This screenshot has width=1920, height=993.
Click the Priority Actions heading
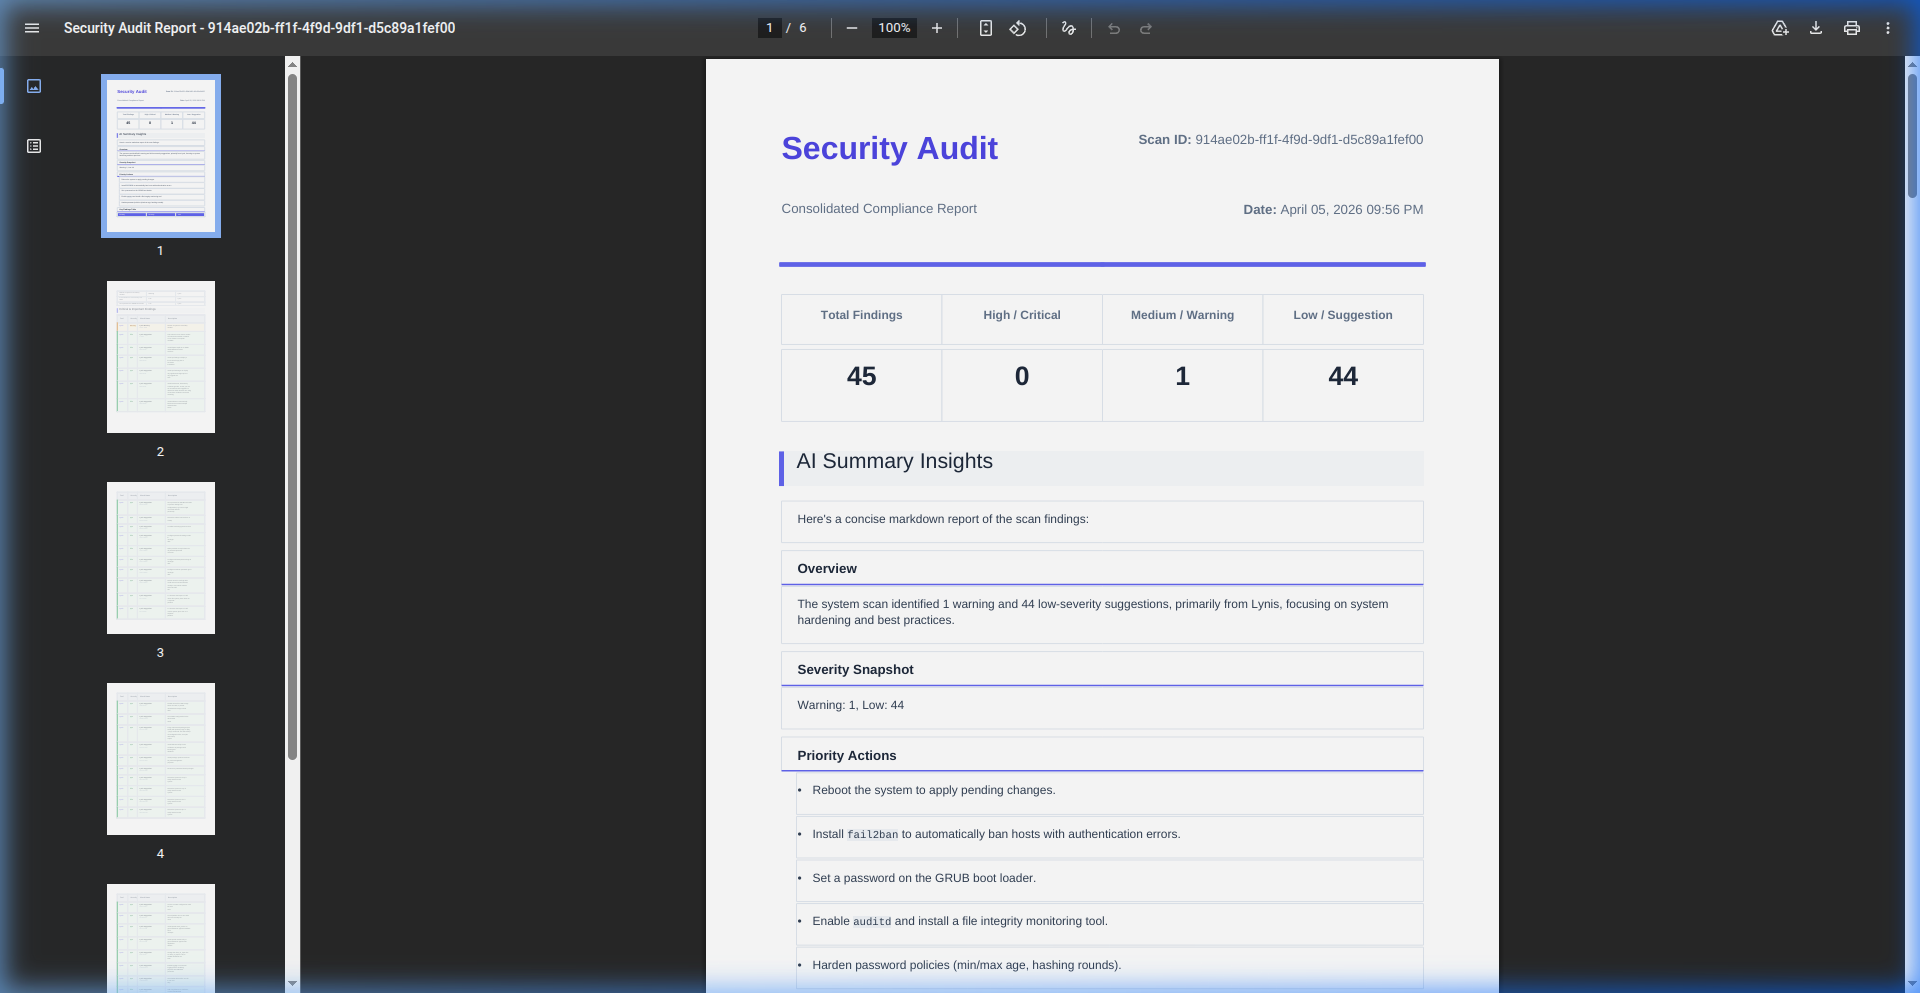click(846, 756)
